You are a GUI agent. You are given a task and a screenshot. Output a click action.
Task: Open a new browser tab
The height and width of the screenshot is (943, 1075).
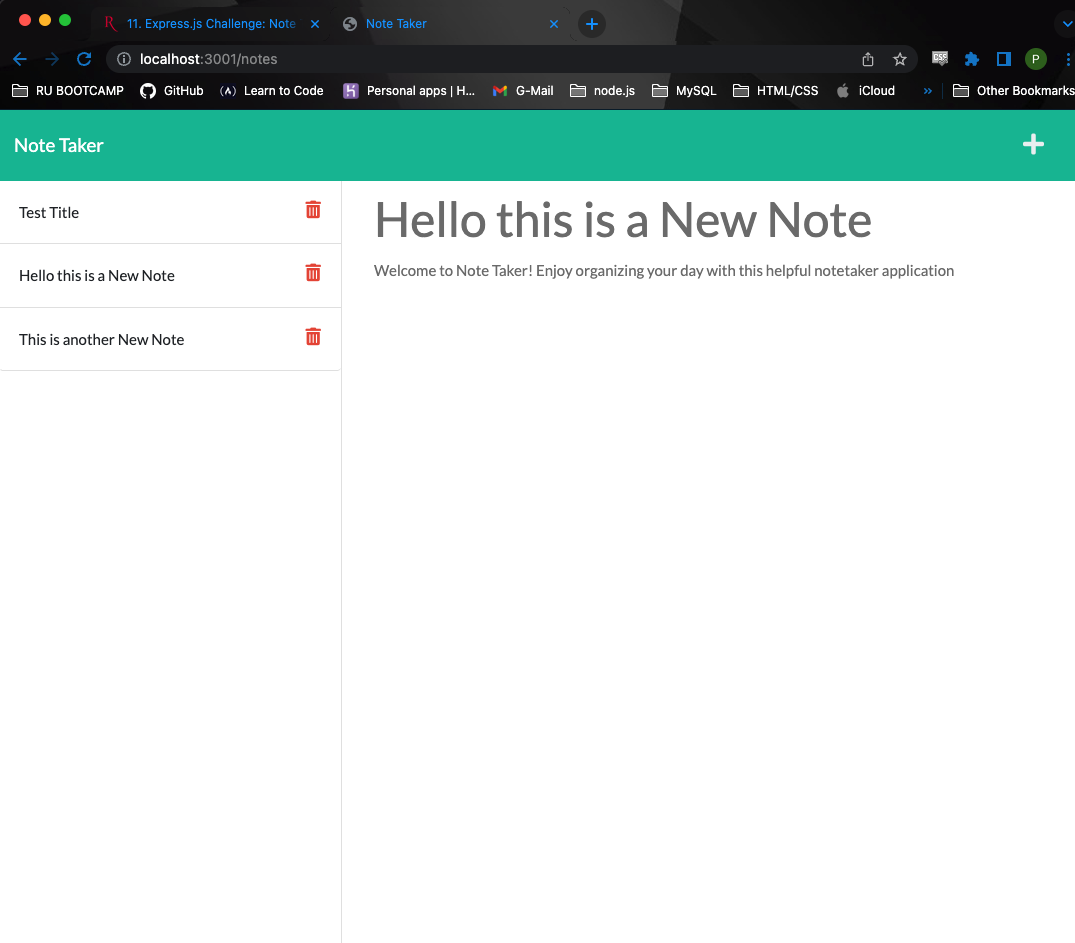[592, 24]
